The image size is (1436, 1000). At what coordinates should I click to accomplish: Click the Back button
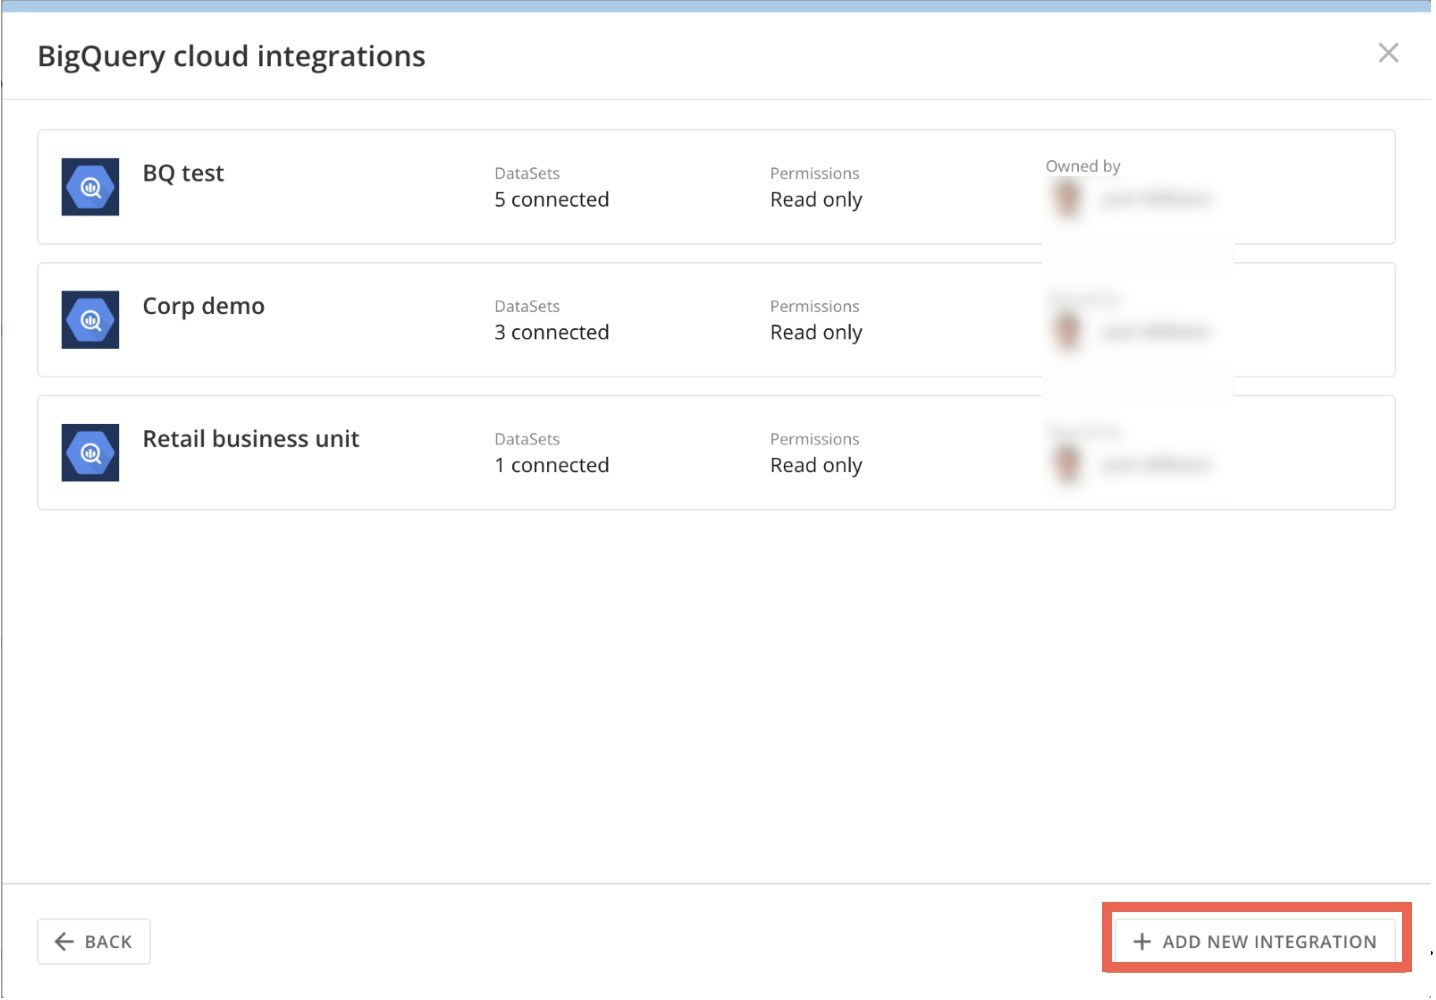coord(93,941)
